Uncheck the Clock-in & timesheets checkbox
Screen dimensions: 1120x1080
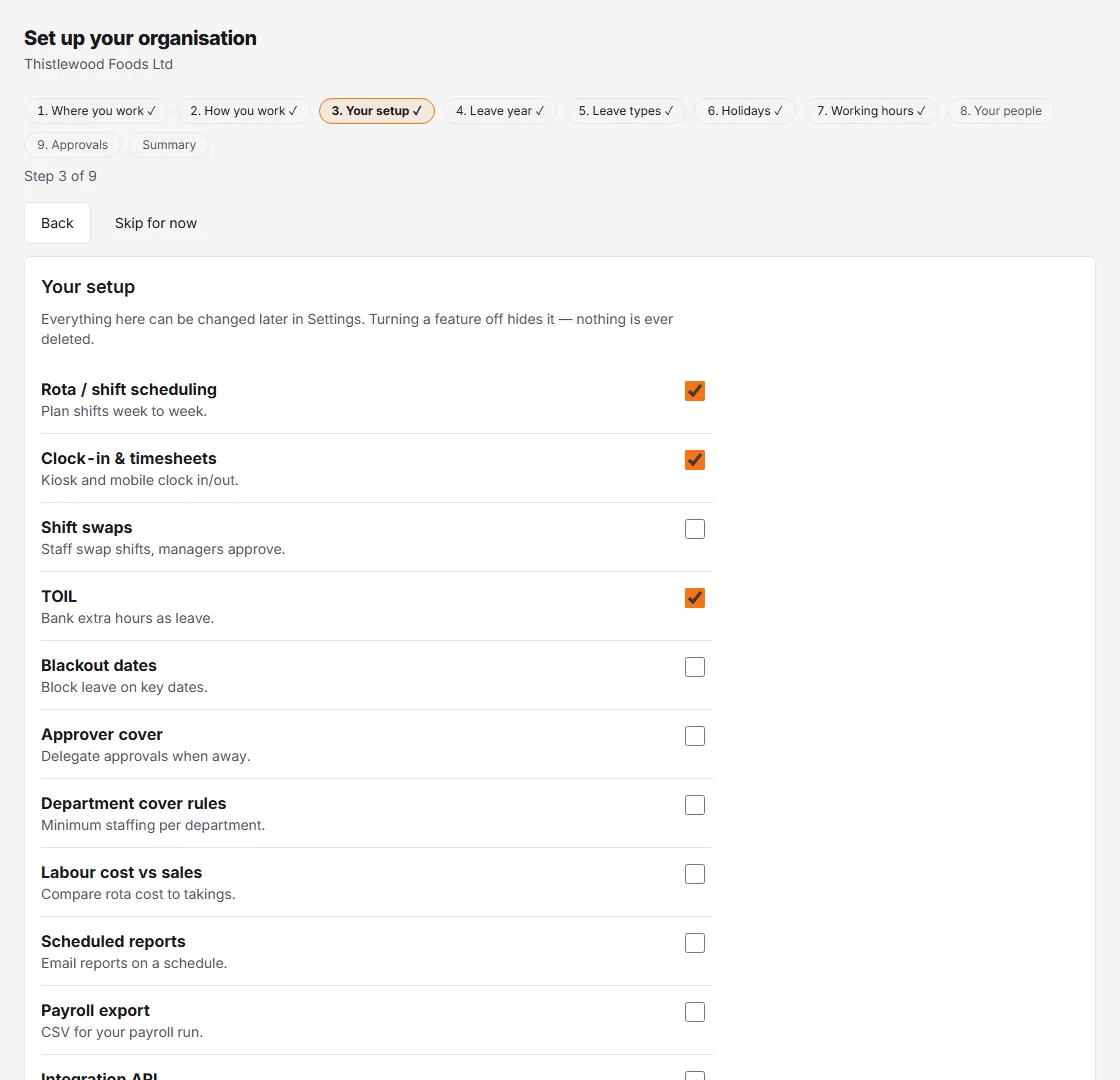(694, 460)
